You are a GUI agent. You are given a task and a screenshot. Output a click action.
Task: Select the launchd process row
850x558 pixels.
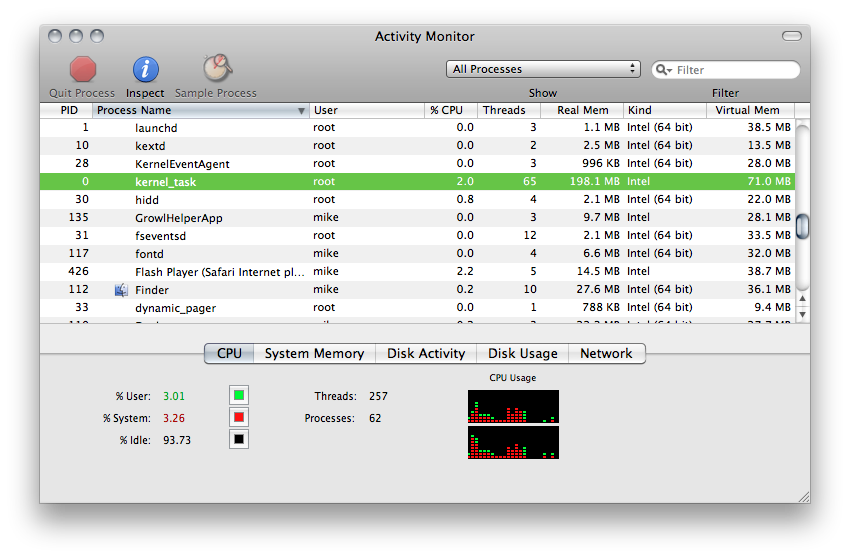(417, 127)
